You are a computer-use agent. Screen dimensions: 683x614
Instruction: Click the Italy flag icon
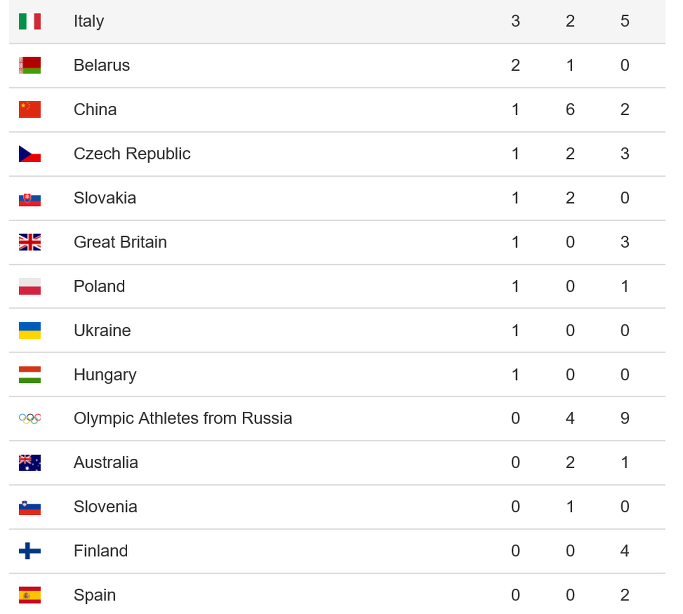click(x=30, y=21)
